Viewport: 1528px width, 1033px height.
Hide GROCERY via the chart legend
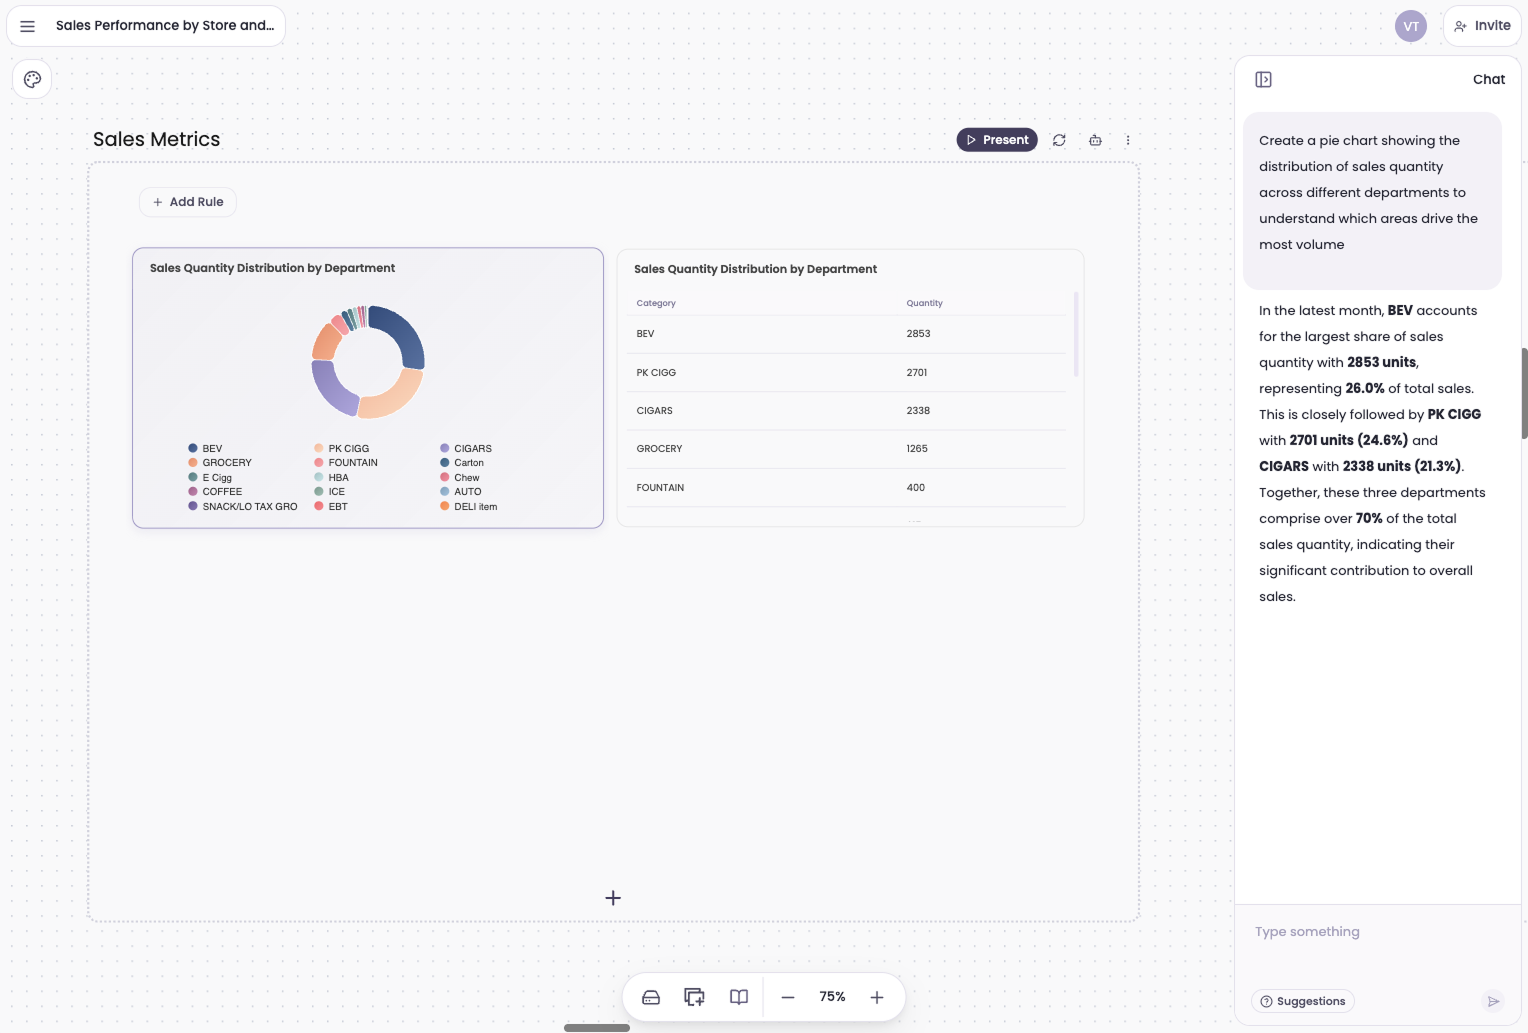click(x=226, y=462)
